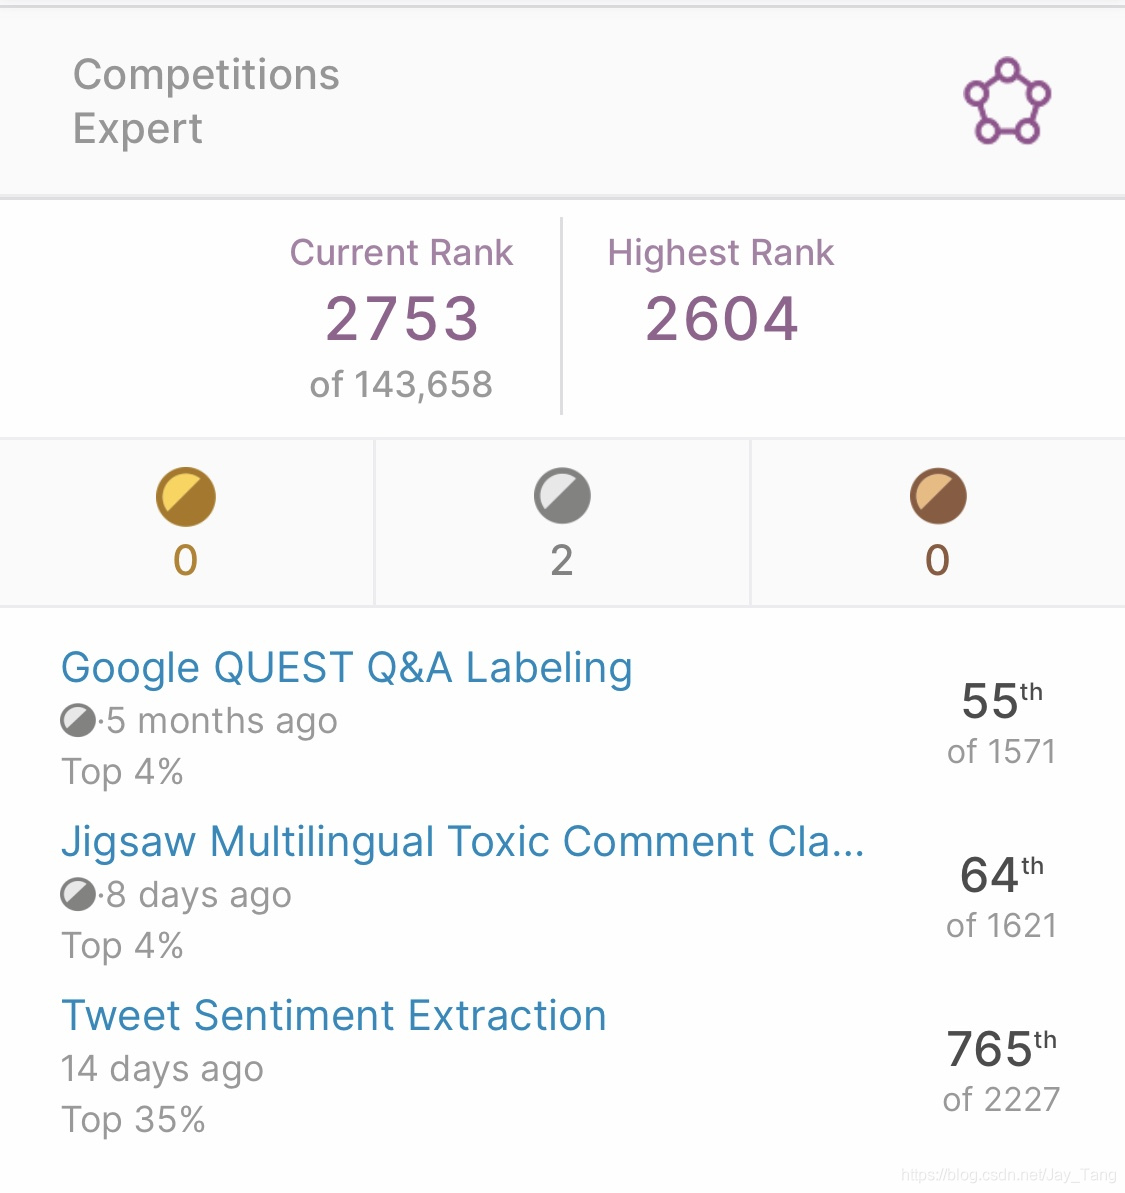Viewport: 1125px width, 1193px height.
Task: Click the silver medal icon in medal row
Action: pyautogui.click(x=562, y=496)
